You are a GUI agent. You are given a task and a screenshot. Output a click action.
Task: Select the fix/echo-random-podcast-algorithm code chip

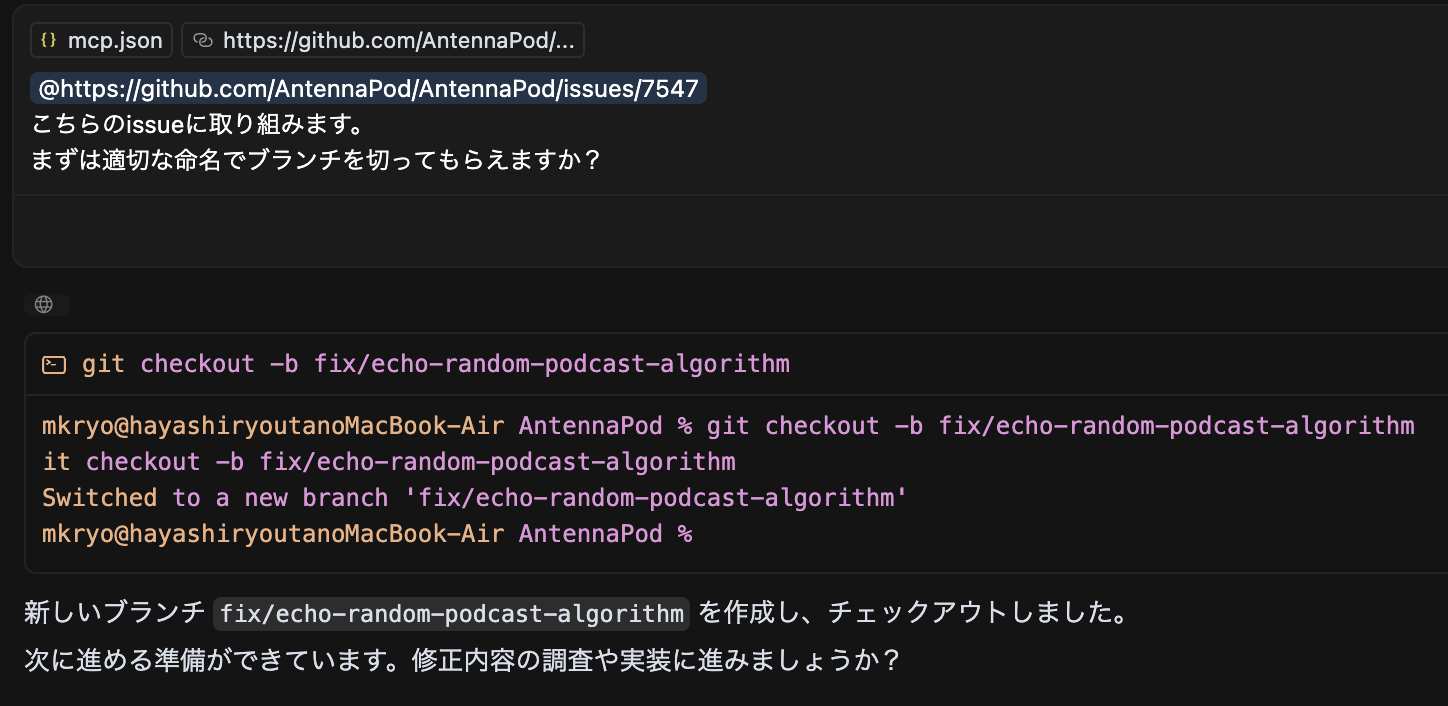tap(451, 614)
